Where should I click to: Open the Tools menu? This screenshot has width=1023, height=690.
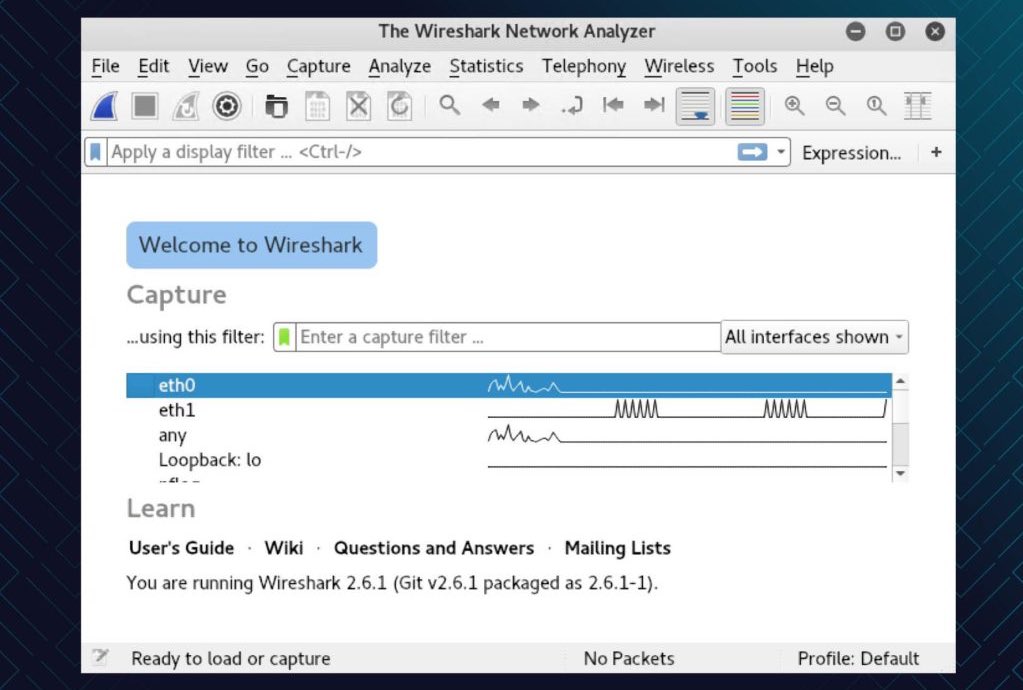pos(754,67)
